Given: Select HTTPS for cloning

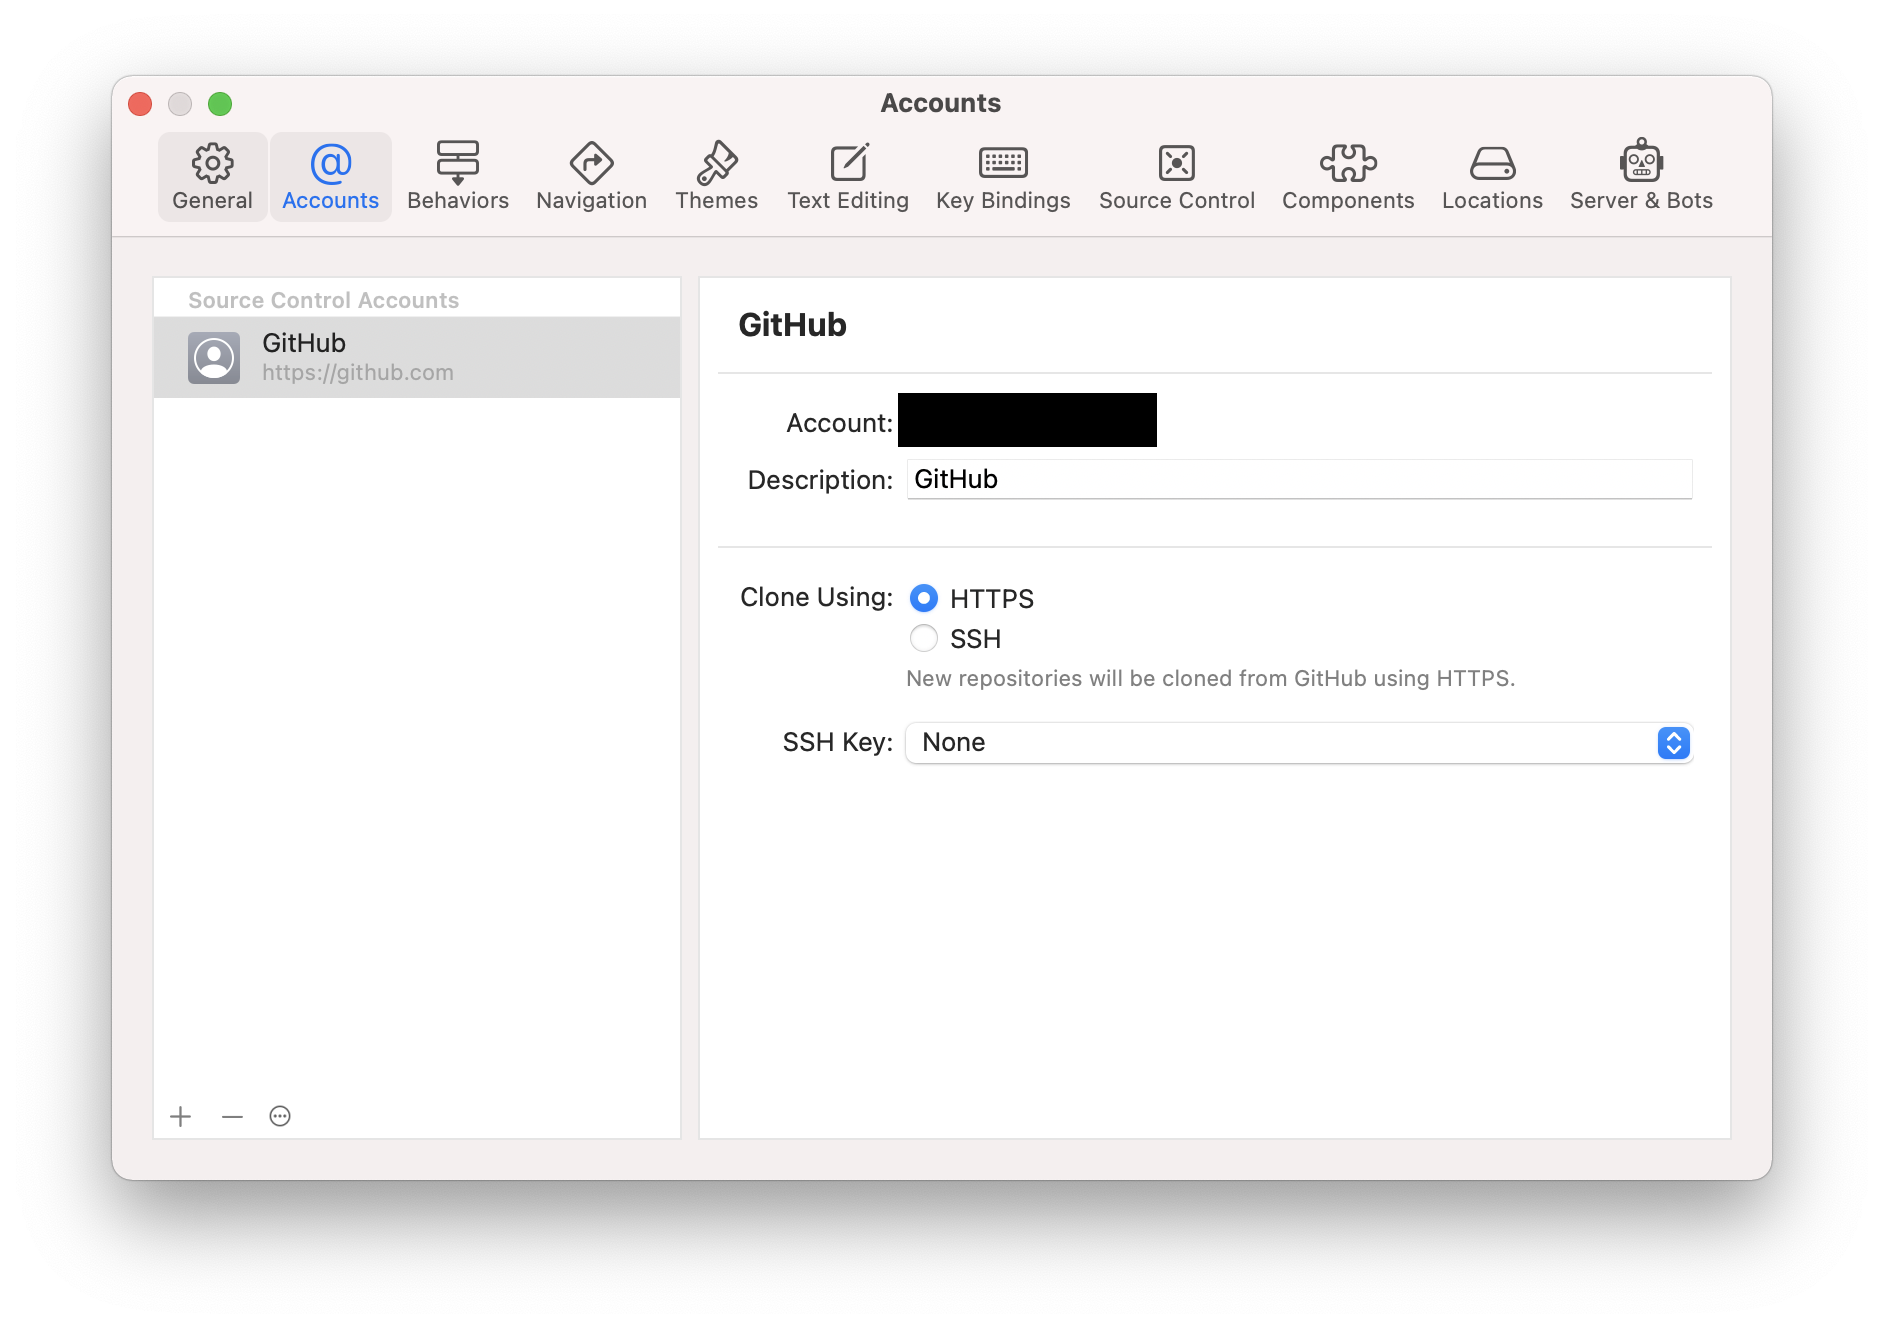Looking at the screenshot, I should click(x=924, y=598).
